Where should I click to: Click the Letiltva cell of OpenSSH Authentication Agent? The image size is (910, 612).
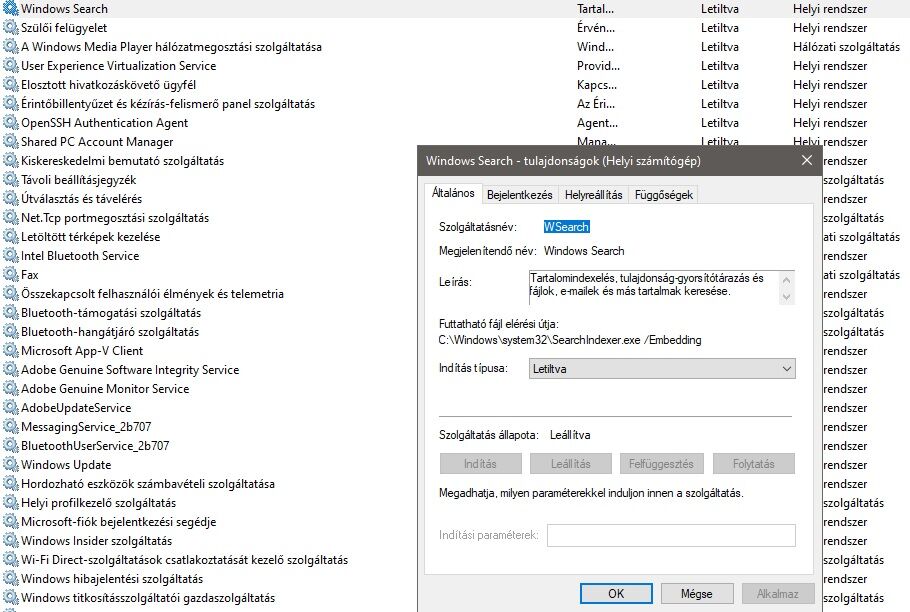tap(720, 123)
